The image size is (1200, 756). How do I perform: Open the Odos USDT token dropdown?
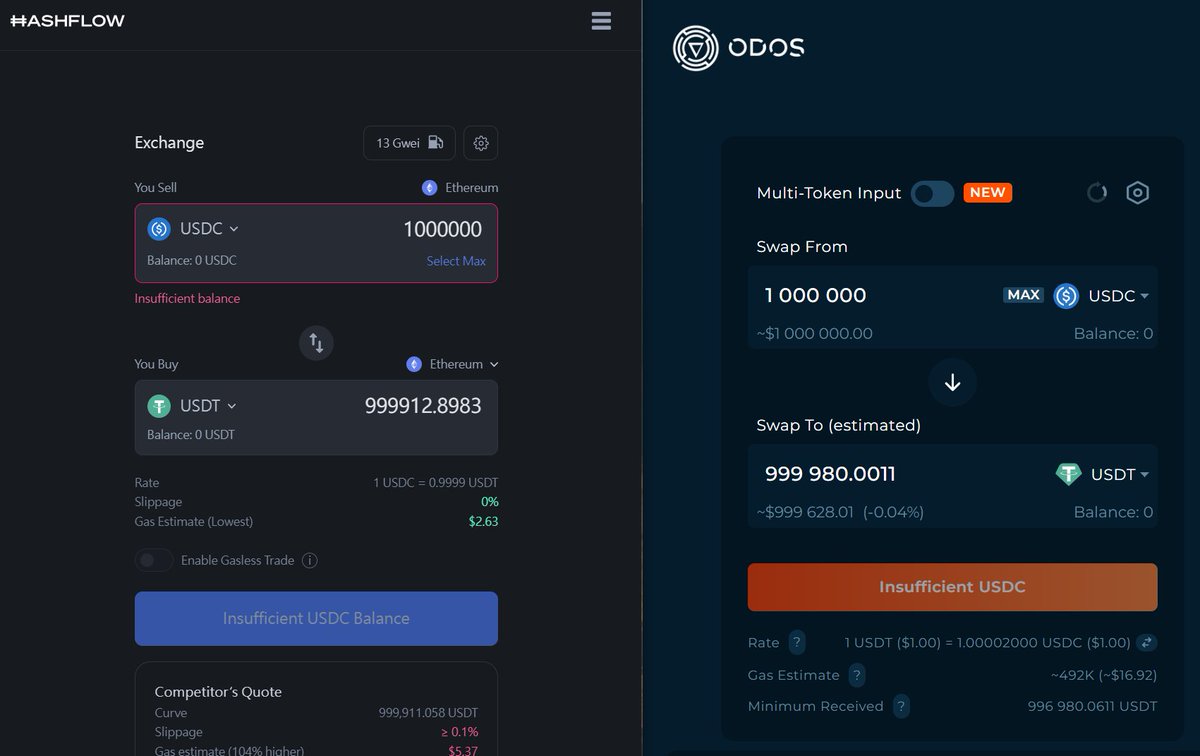pyautogui.click(x=1119, y=475)
